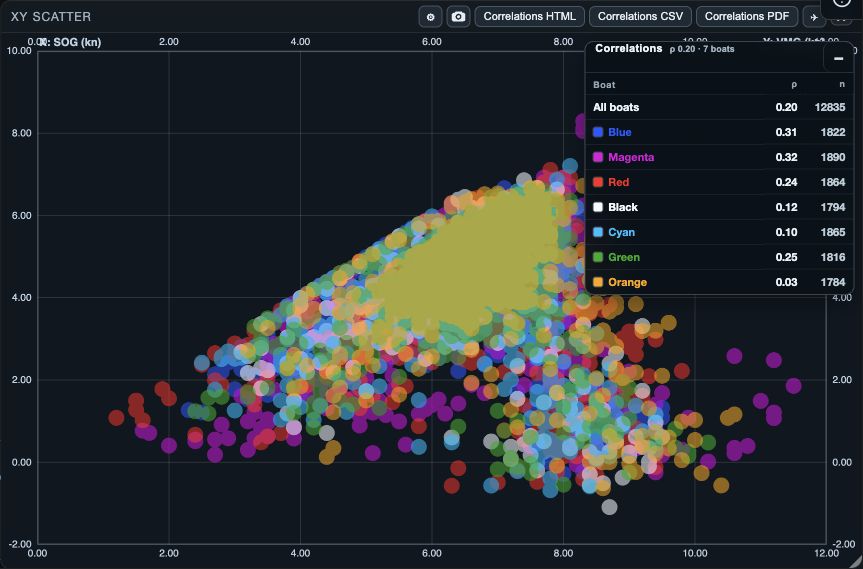Viewport: 863px width, 569px height.
Task: Click the Magenta boat color swatch
Action: coord(598,157)
